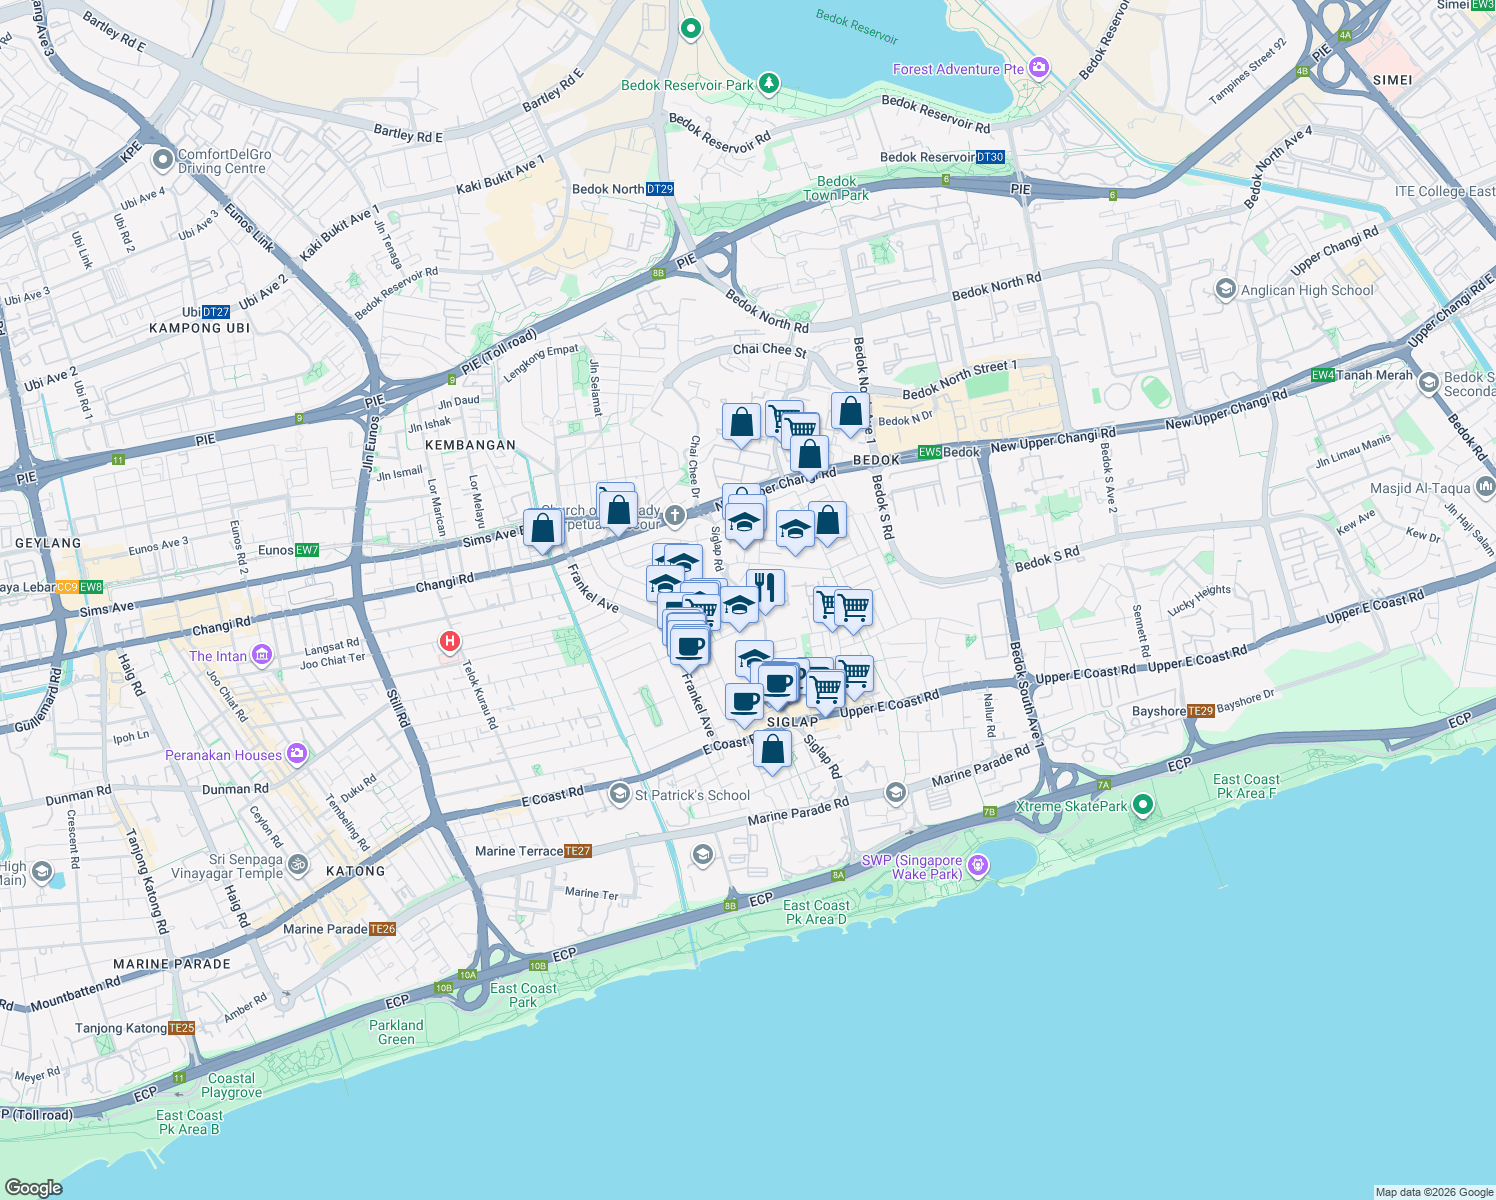
Task: Open the shopping cart marker touching Upper E Coast Rd label
Action: 826,689
